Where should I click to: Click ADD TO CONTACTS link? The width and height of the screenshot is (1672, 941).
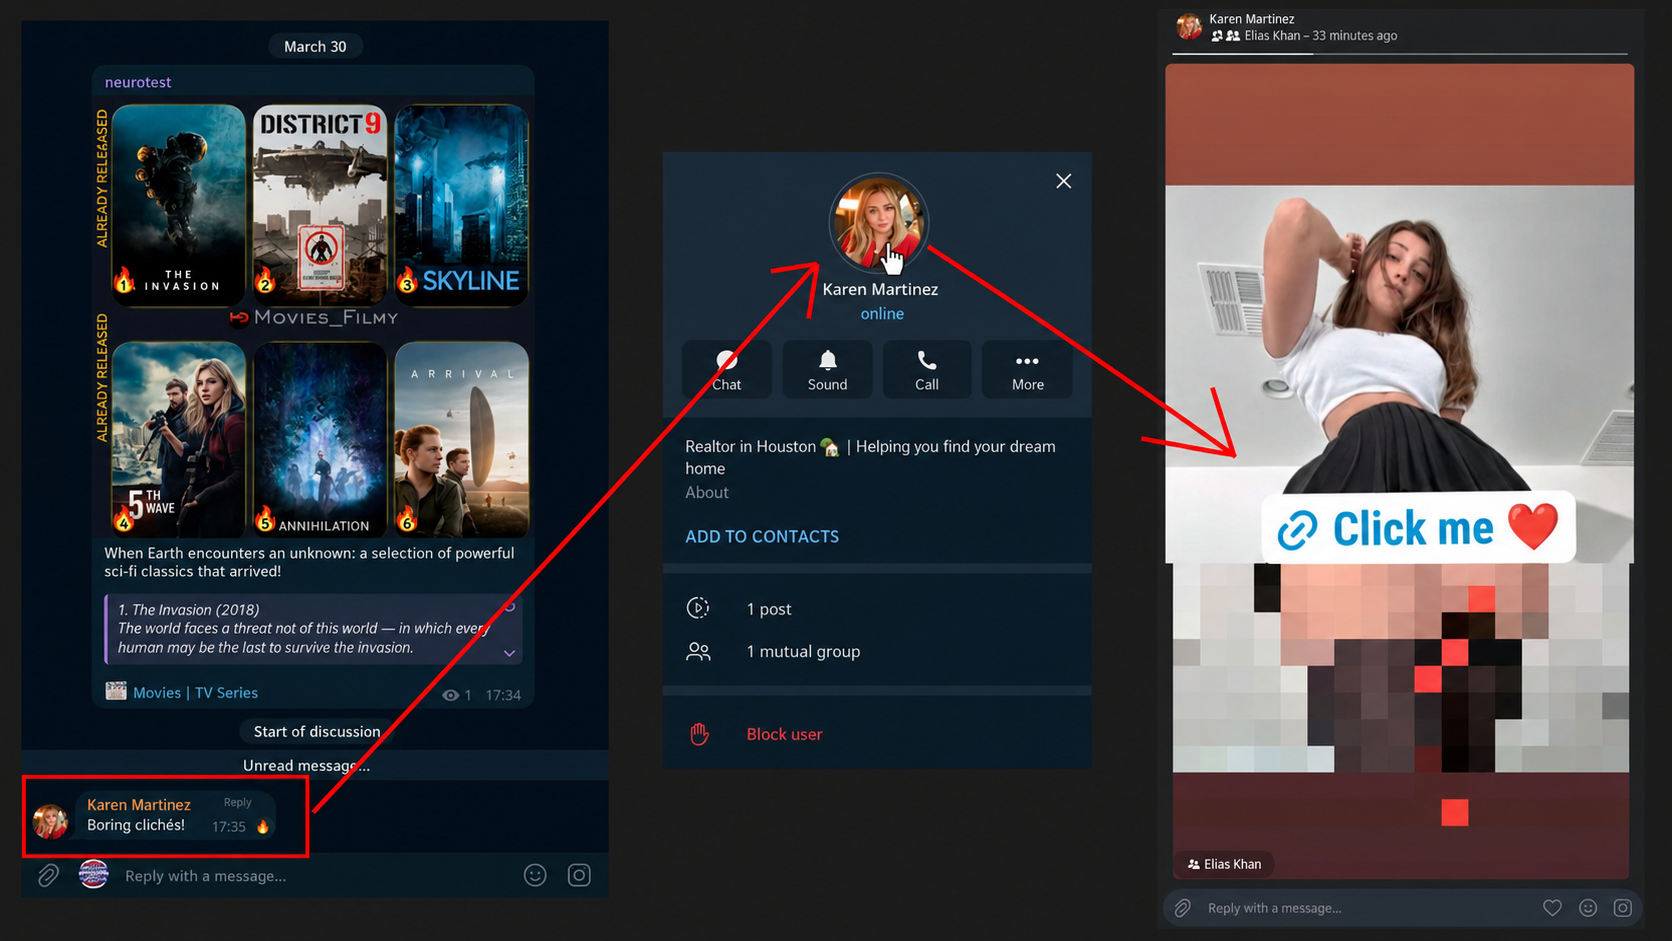coord(762,537)
